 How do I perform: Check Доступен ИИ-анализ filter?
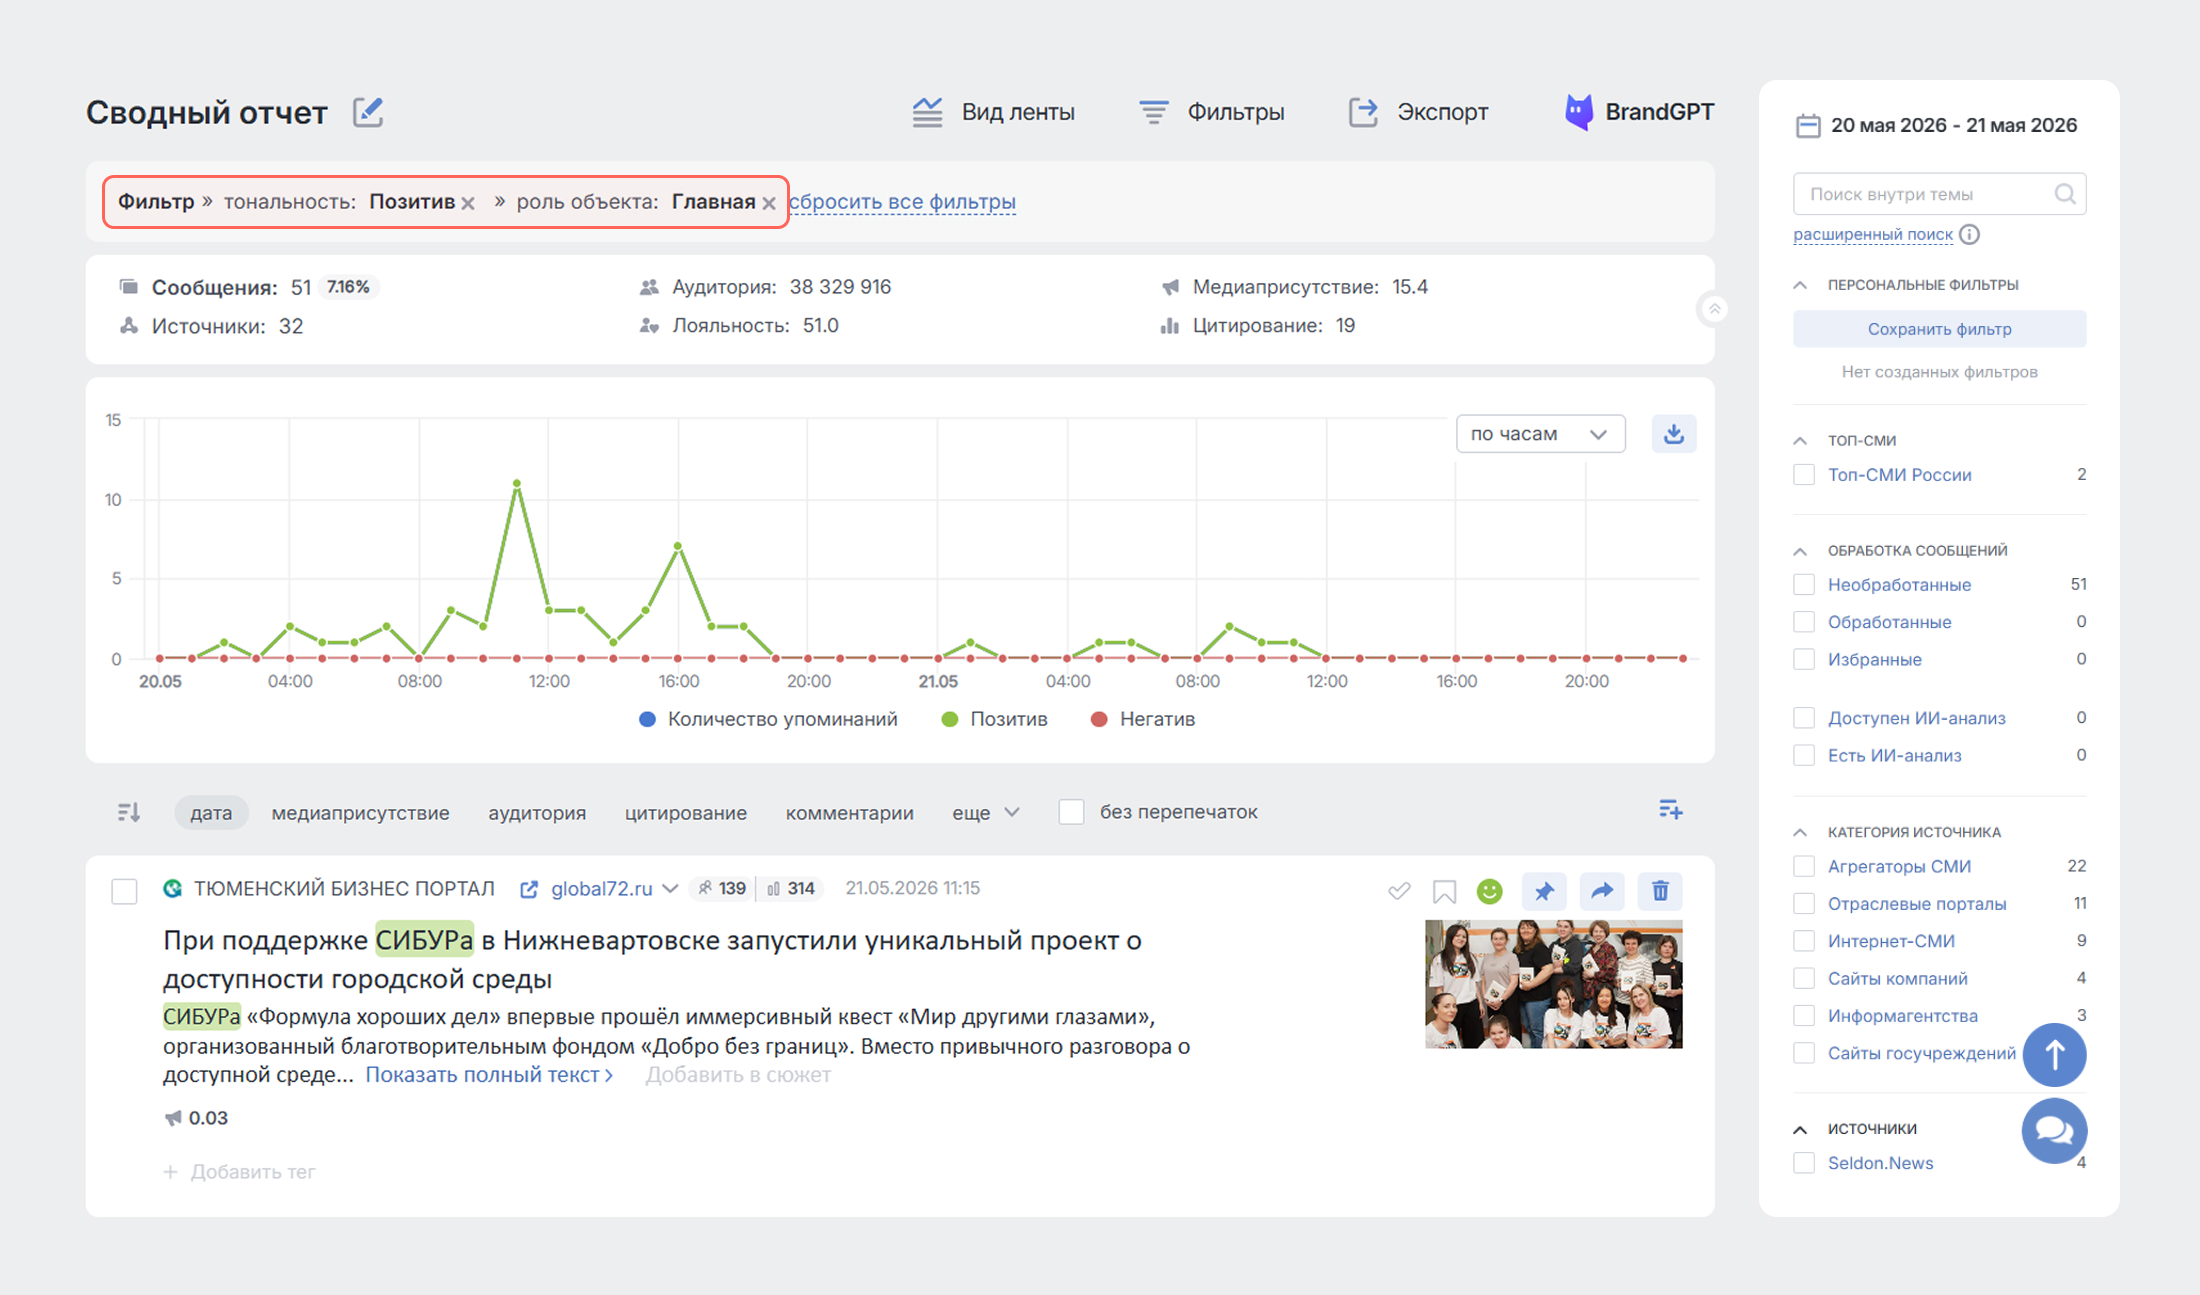(1804, 718)
